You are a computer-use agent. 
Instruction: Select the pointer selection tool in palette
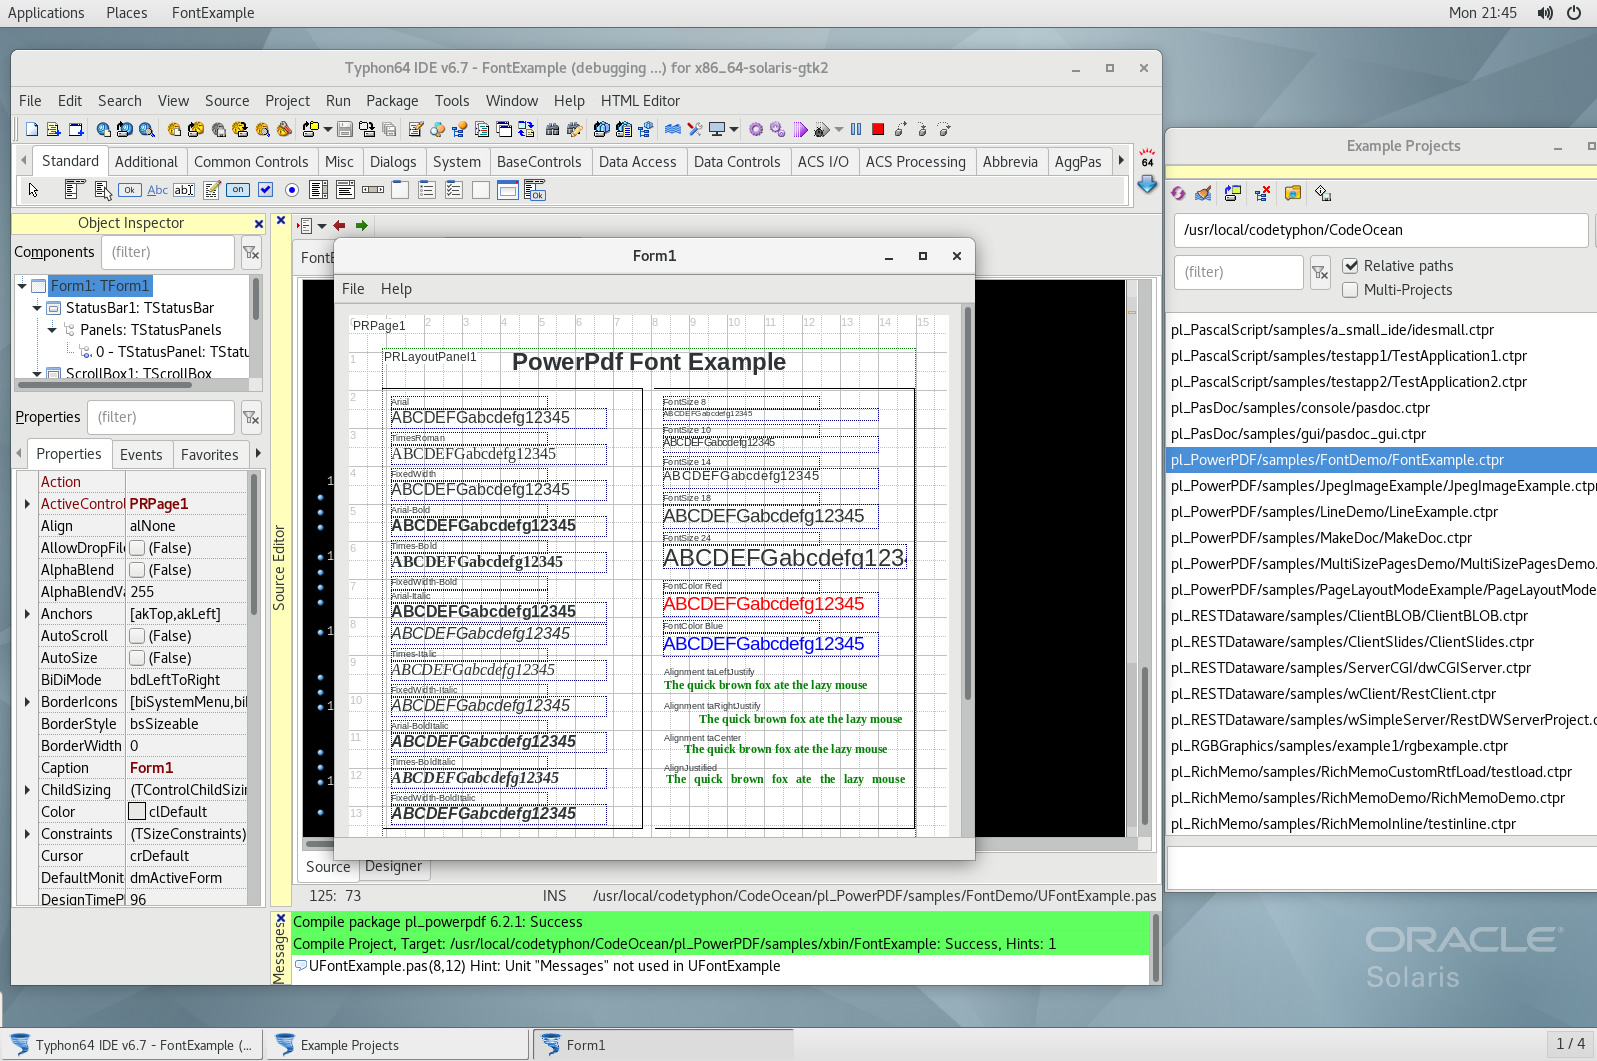click(33, 190)
